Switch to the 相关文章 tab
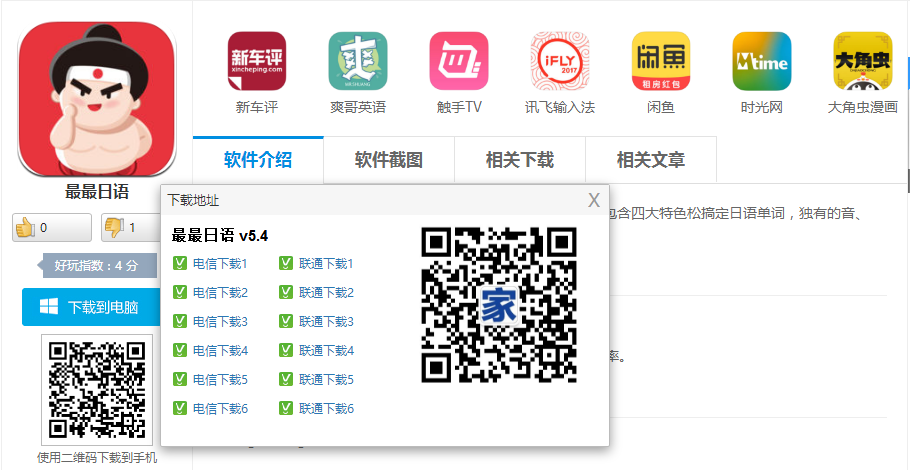The height and width of the screenshot is (470, 910). (651, 160)
